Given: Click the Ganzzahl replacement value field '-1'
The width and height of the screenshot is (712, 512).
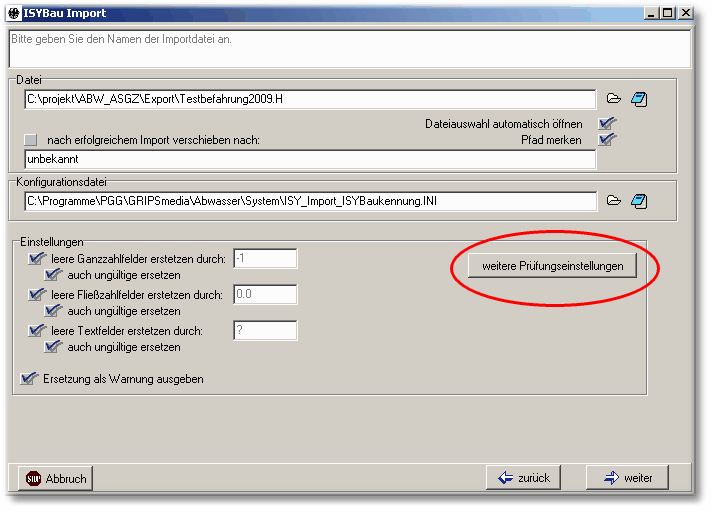Looking at the screenshot, I should pos(264,258).
